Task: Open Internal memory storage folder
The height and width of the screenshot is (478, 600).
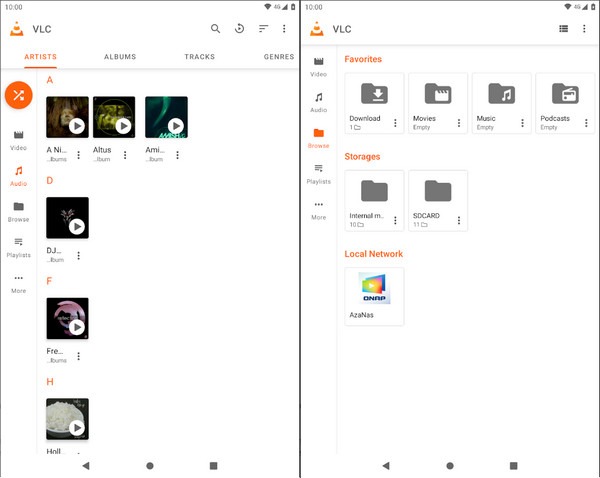Action: [374, 201]
